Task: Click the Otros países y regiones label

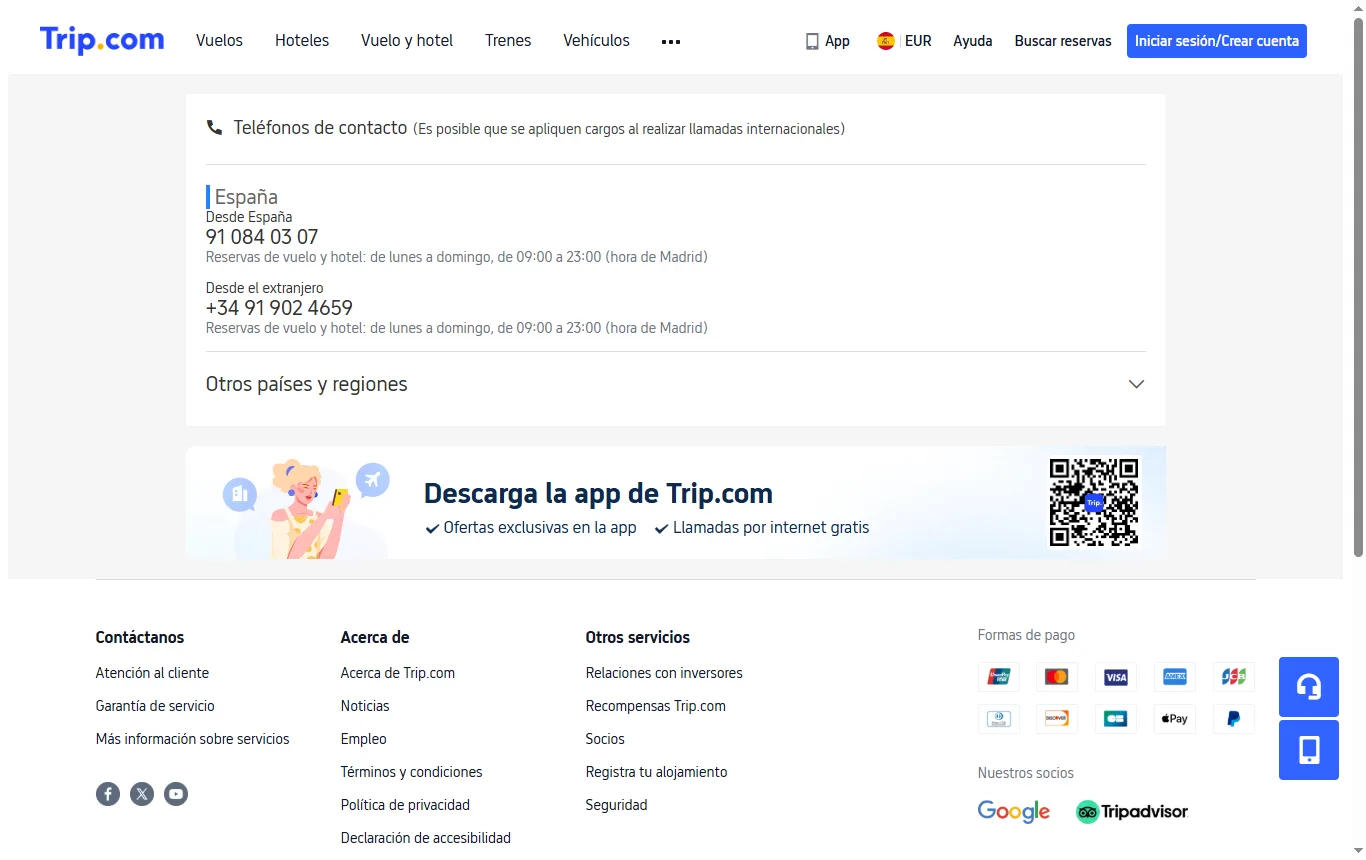Action: point(307,384)
